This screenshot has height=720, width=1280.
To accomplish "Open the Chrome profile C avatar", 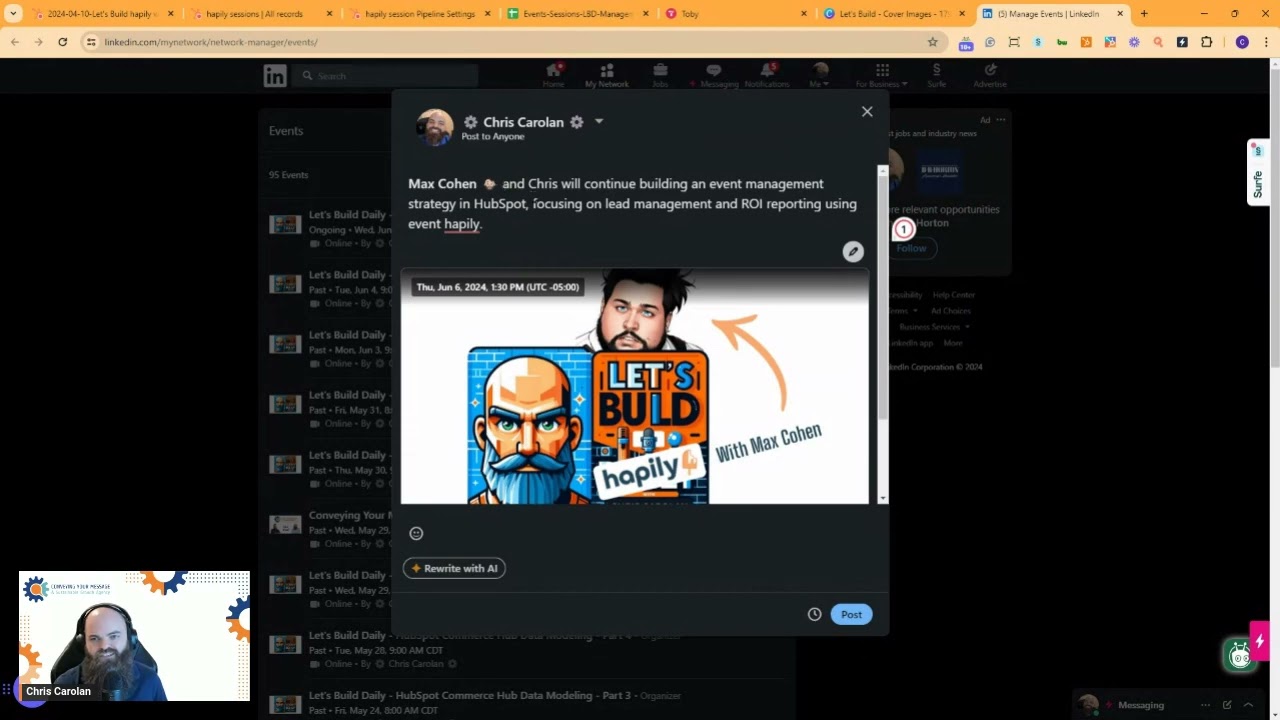I will [x=1242, y=42].
